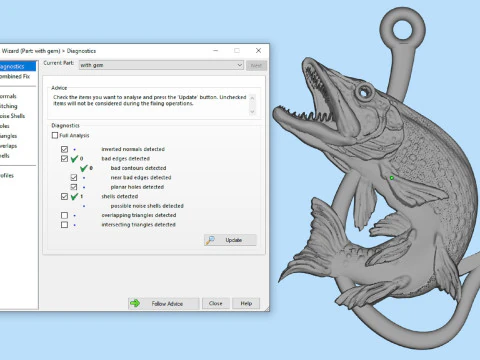Click the Follow Advice button

tap(164, 303)
